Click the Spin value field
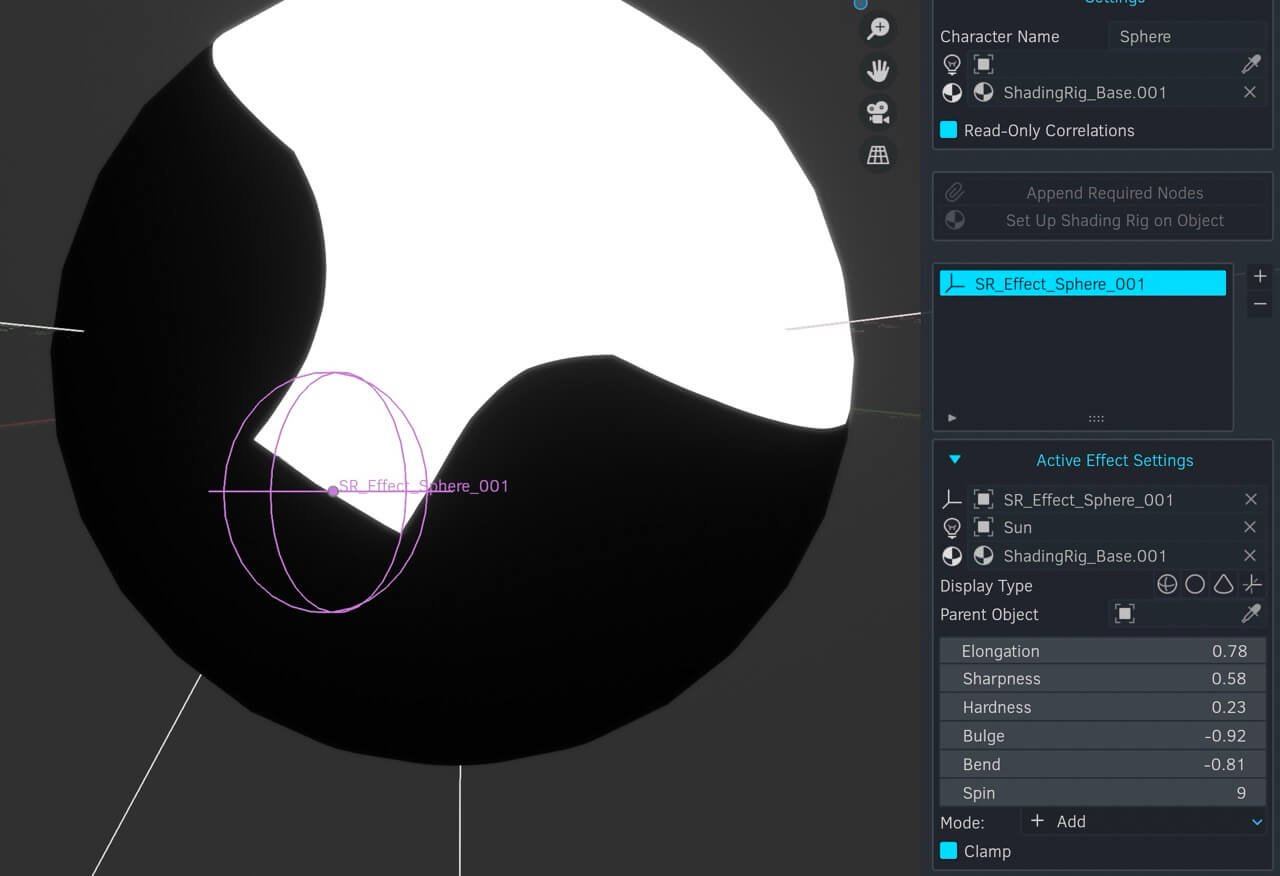 click(1102, 793)
